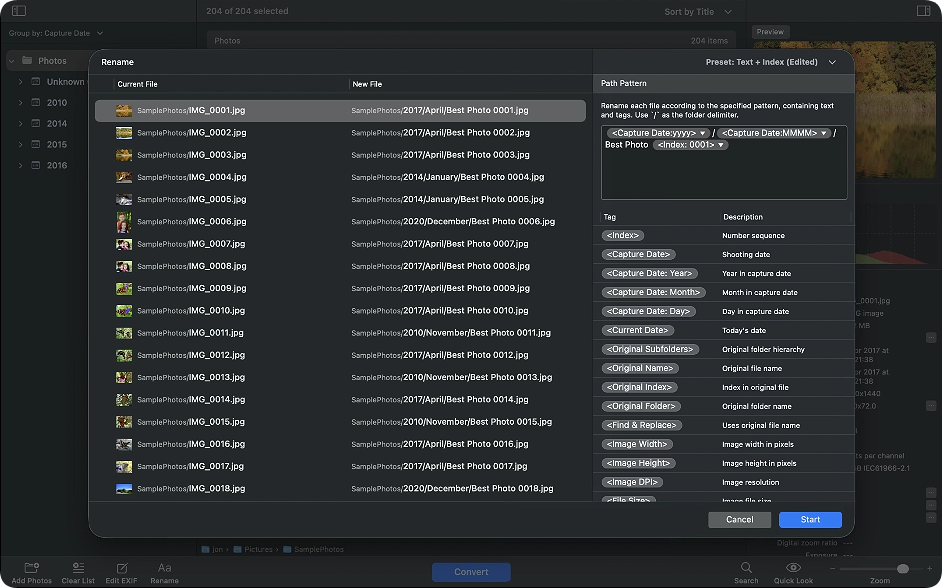Open the Preset: Text + Index dropdown
Image resolution: width=942 pixels, height=588 pixels.
771,62
